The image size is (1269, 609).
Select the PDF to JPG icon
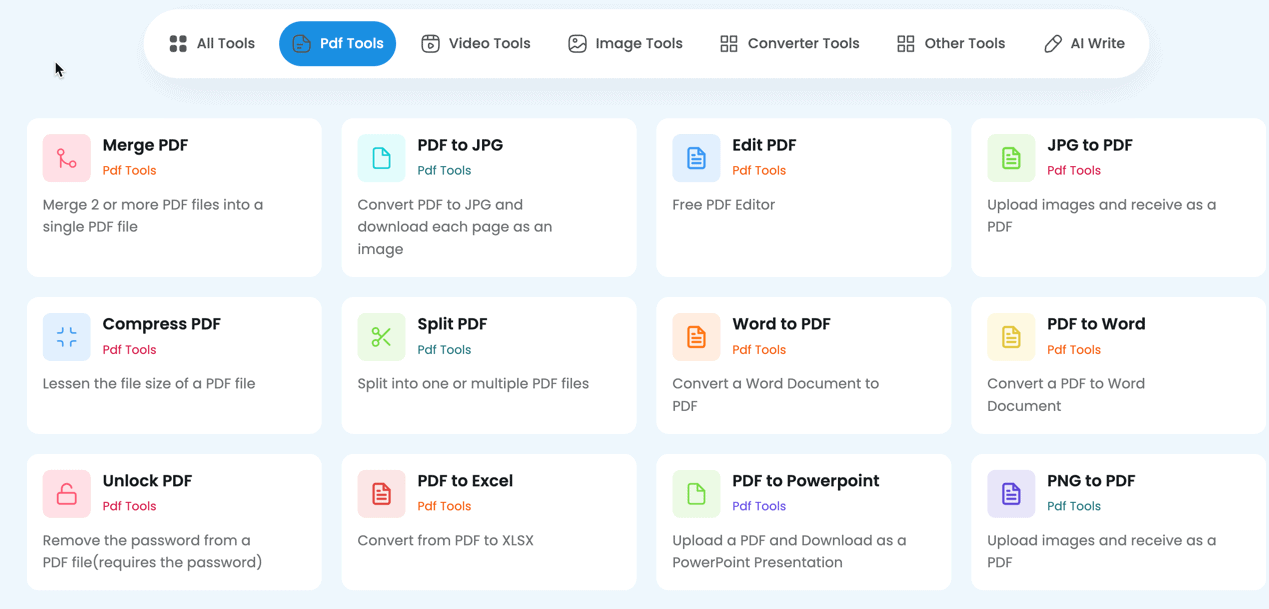click(x=381, y=157)
